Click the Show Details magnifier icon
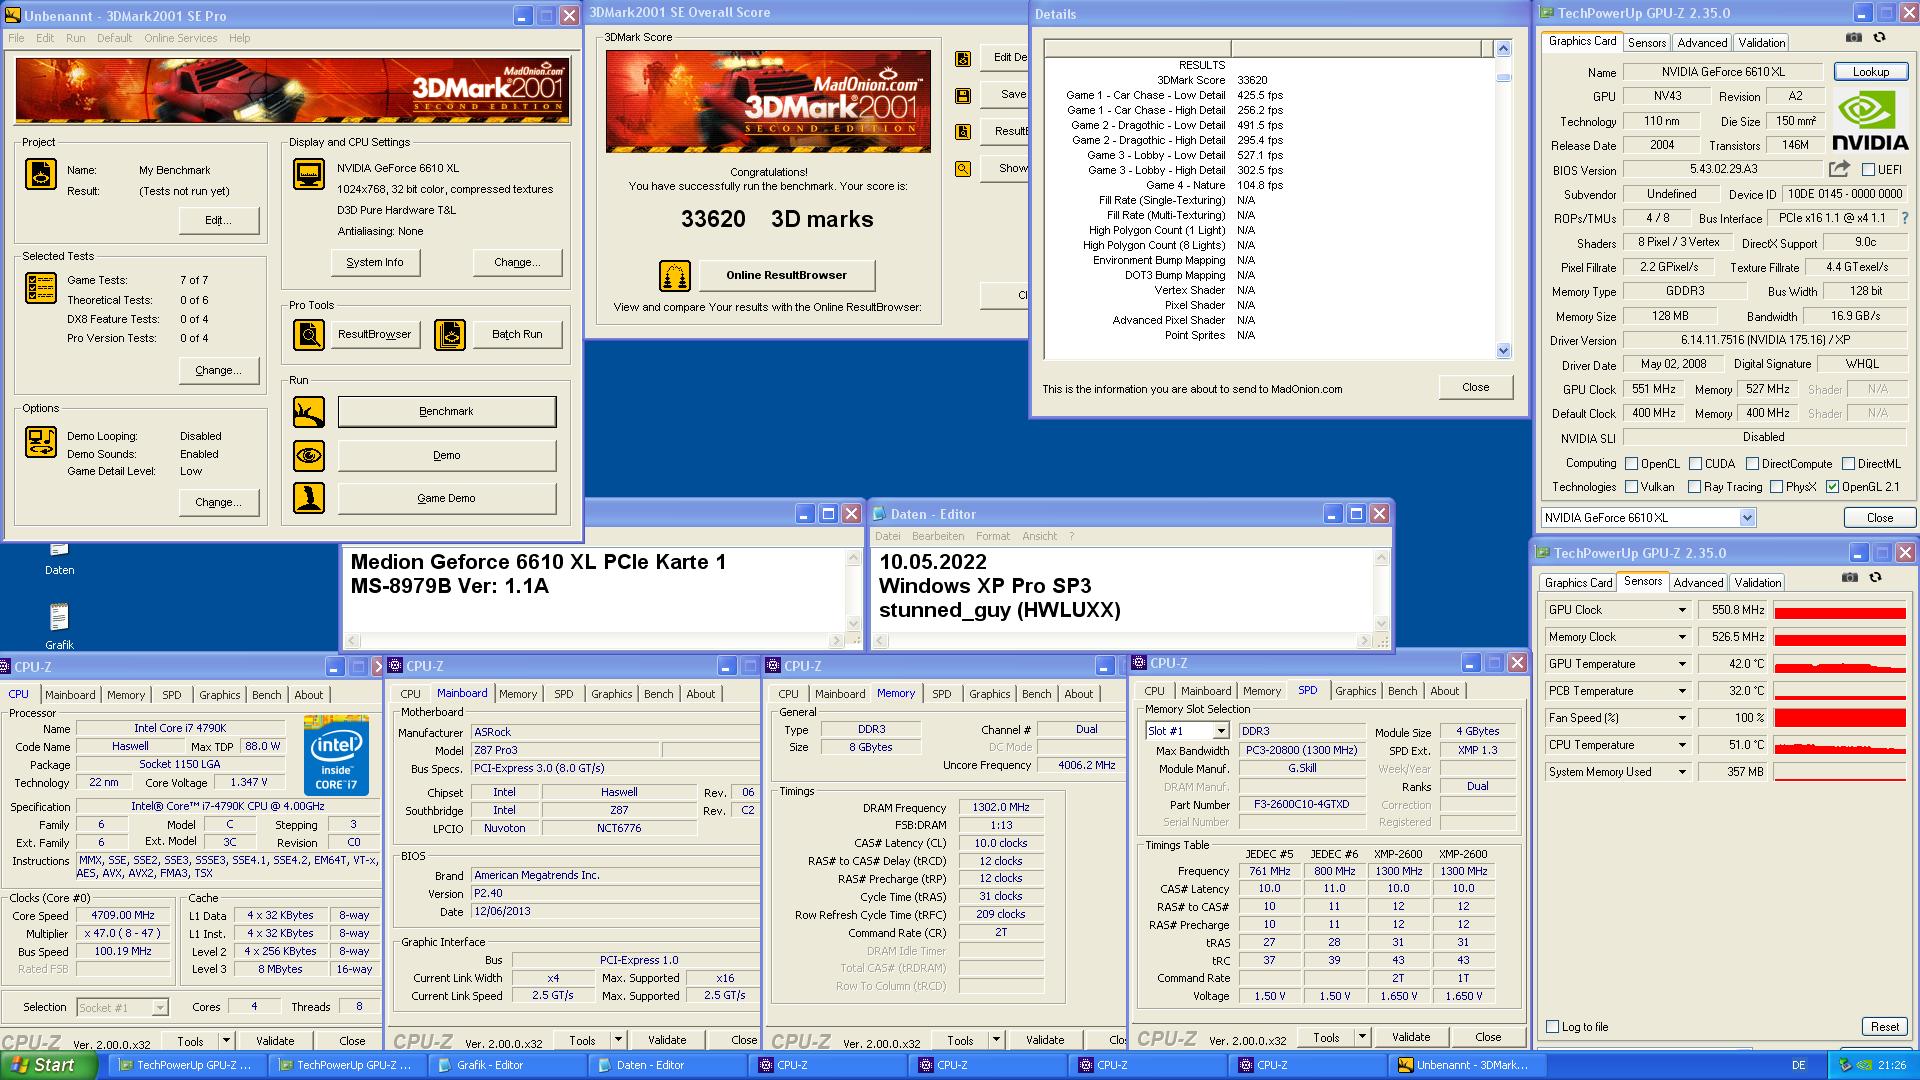The width and height of the screenshot is (1920, 1080). pos(963,169)
